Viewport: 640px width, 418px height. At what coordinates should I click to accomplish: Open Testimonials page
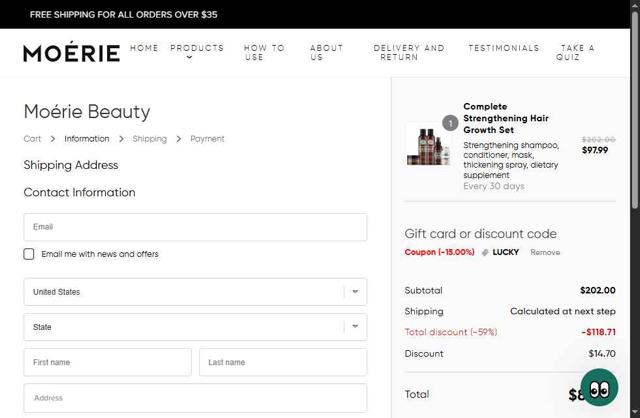coord(504,48)
